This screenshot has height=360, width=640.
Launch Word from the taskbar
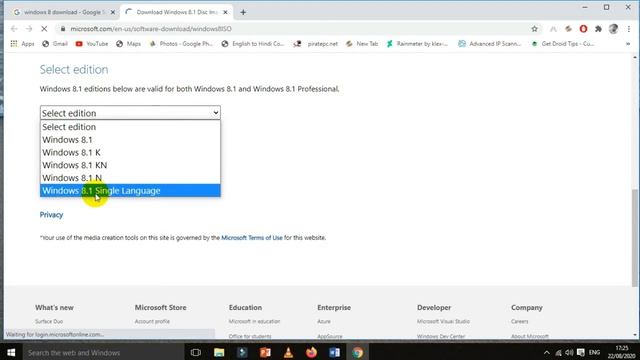coord(335,352)
